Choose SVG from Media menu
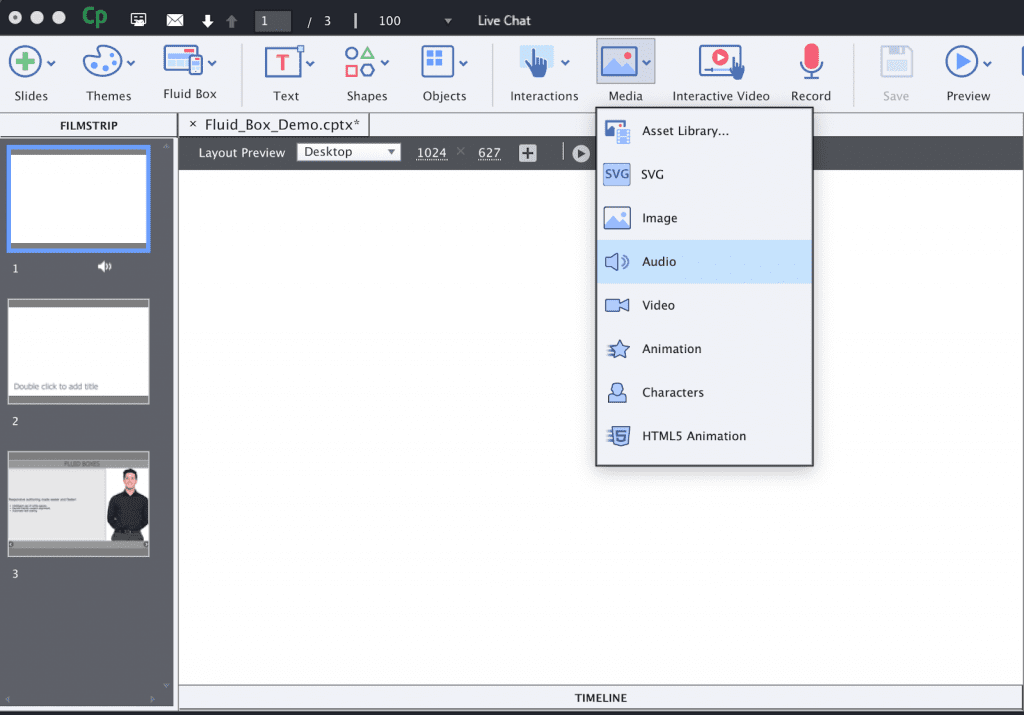1024x715 pixels. click(x=704, y=174)
